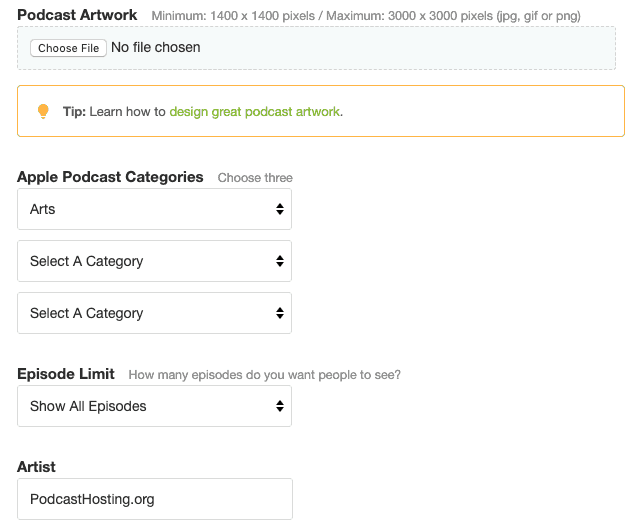
Task: Click arrows icon of third category dropdown
Action: (x=280, y=313)
